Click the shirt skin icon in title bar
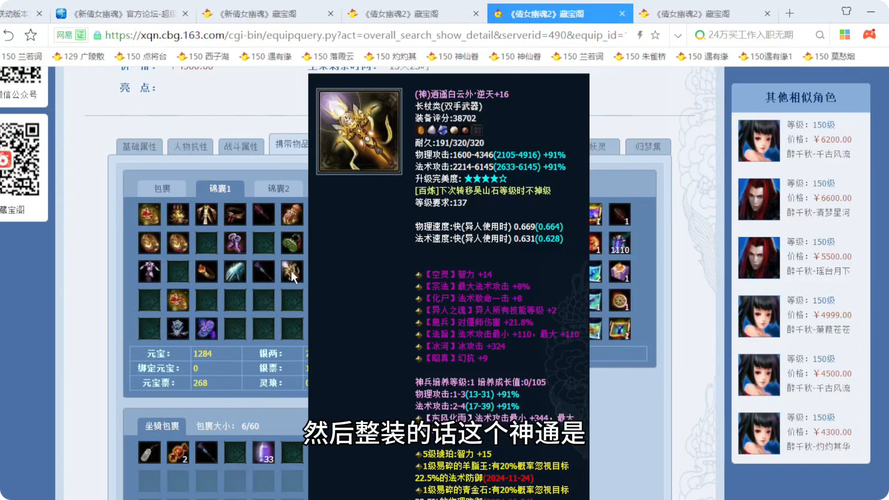Screen dimensions: 889x500 (846, 11)
